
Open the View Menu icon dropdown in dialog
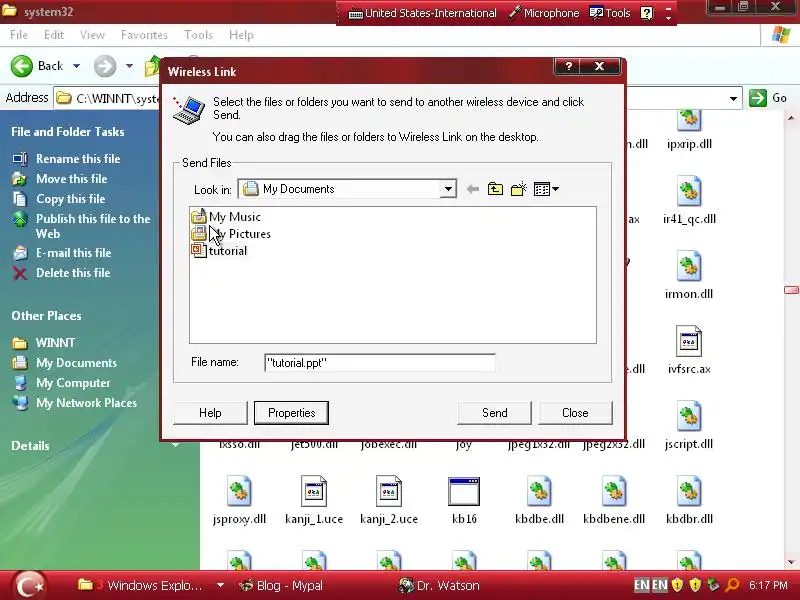546,189
